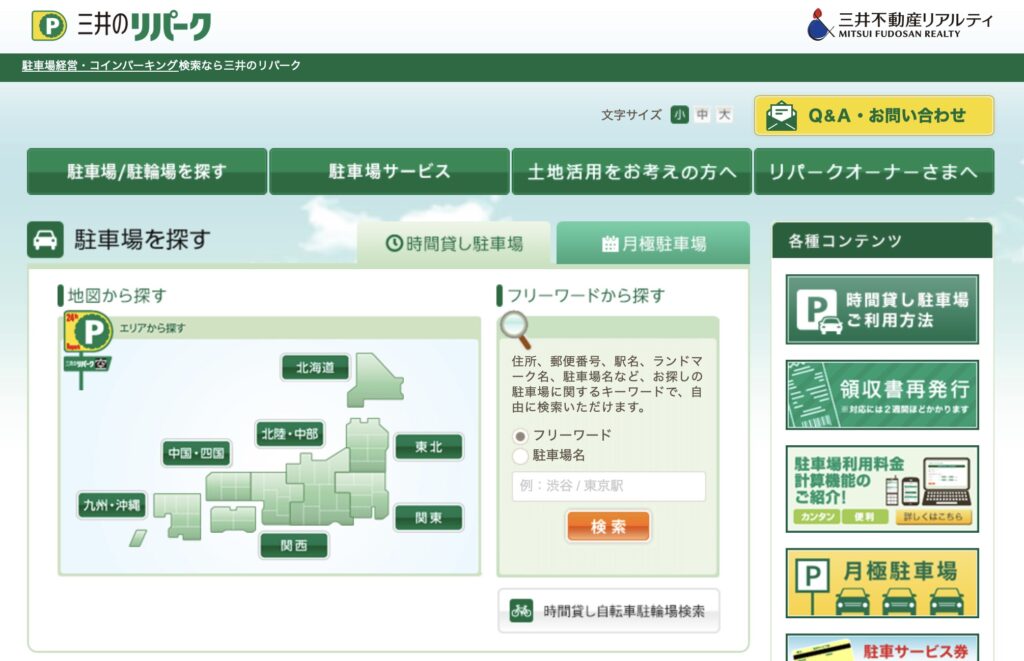Click the フリーワードから探す heading
Viewport: 1024px width, 661px height.
pos(586,296)
